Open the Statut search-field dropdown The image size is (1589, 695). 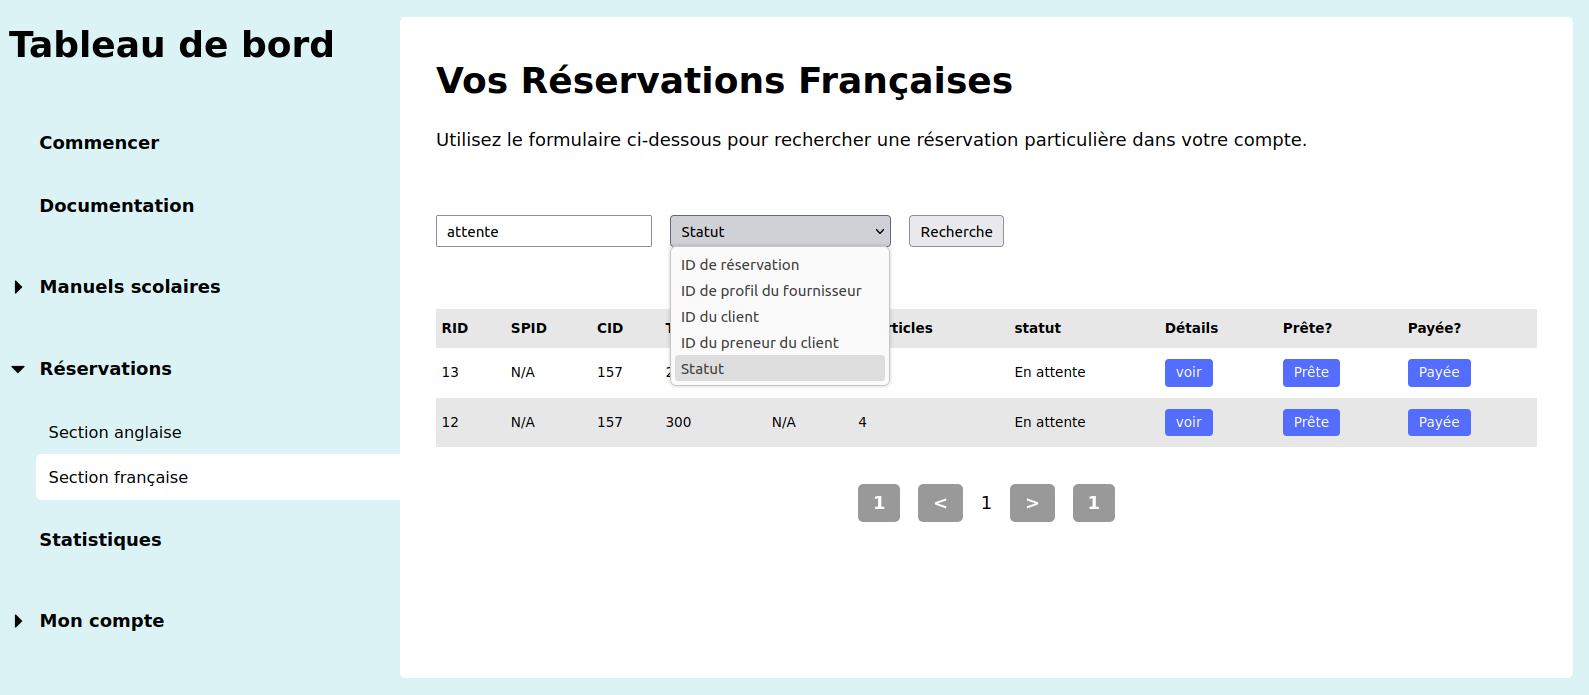tap(780, 231)
